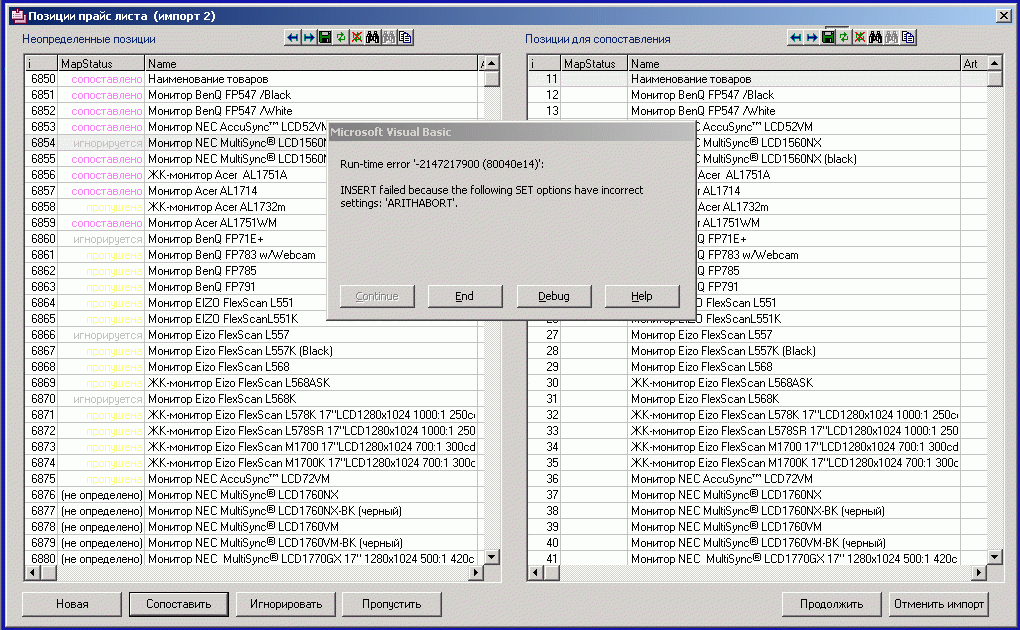Click left grid horizontal scrollbar left arrow
The height and width of the screenshot is (630, 1020).
click(x=32, y=573)
